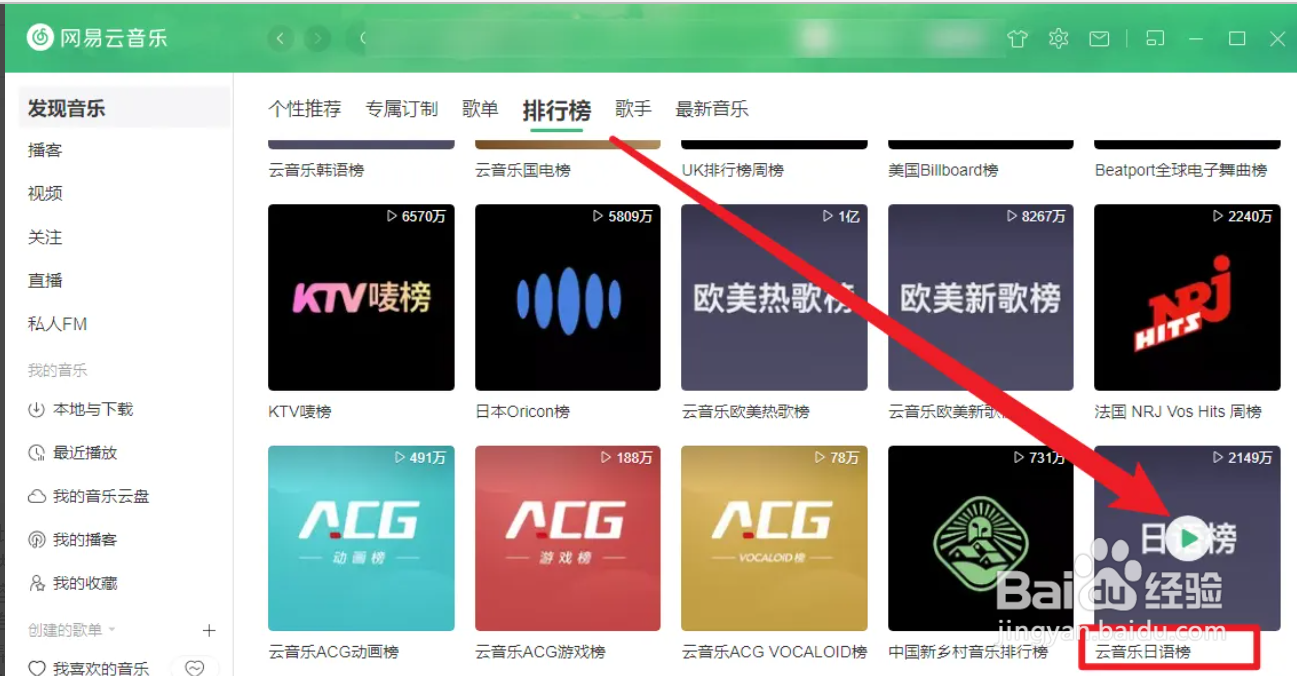Image resolution: width=1297 pixels, height=676 pixels.
Task: Select the 排行榜 tab
Action: click(x=557, y=110)
